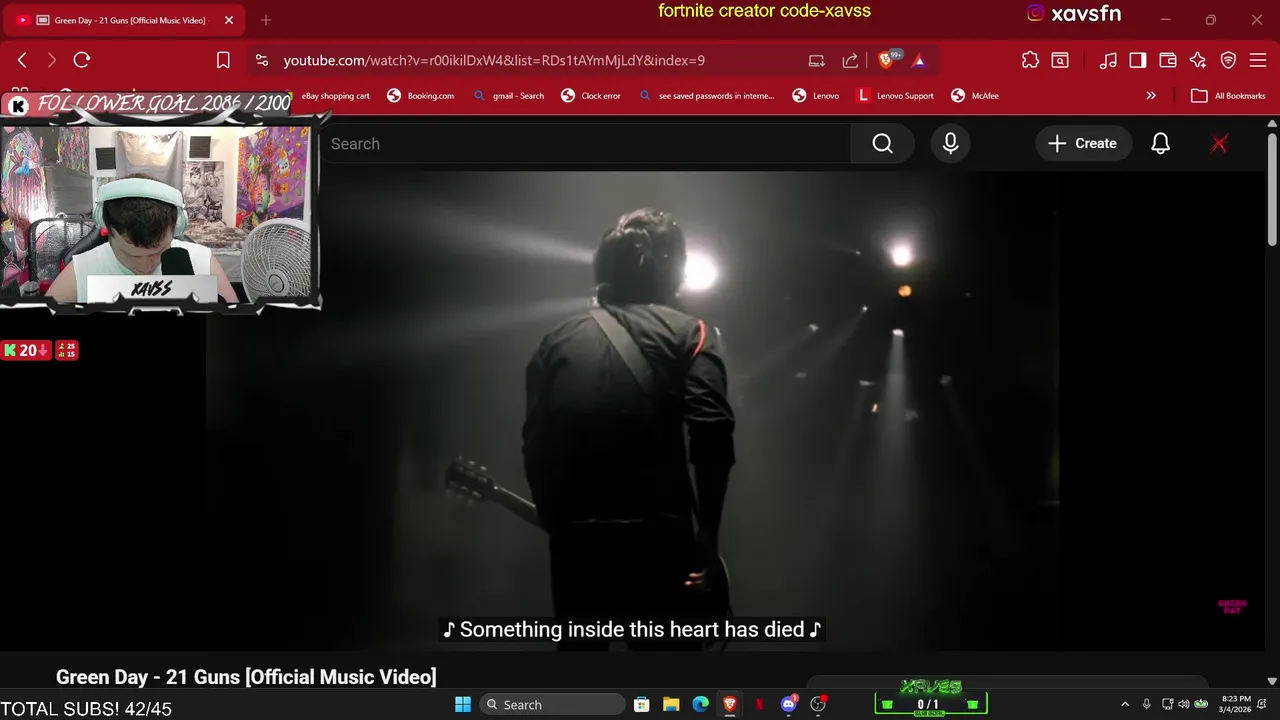1280x720 pixels.
Task: Open Brave VPN shield icon
Action: [x=1229, y=60]
